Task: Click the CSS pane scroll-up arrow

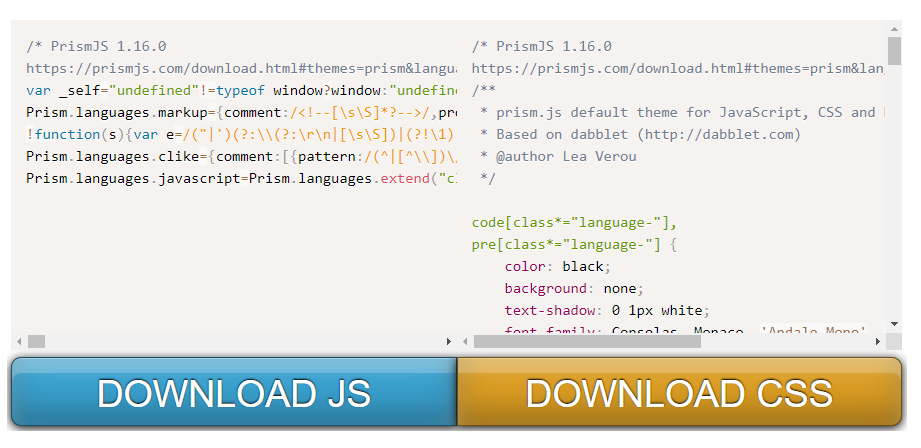Action: pyautogui.click(x=894, y=29)
